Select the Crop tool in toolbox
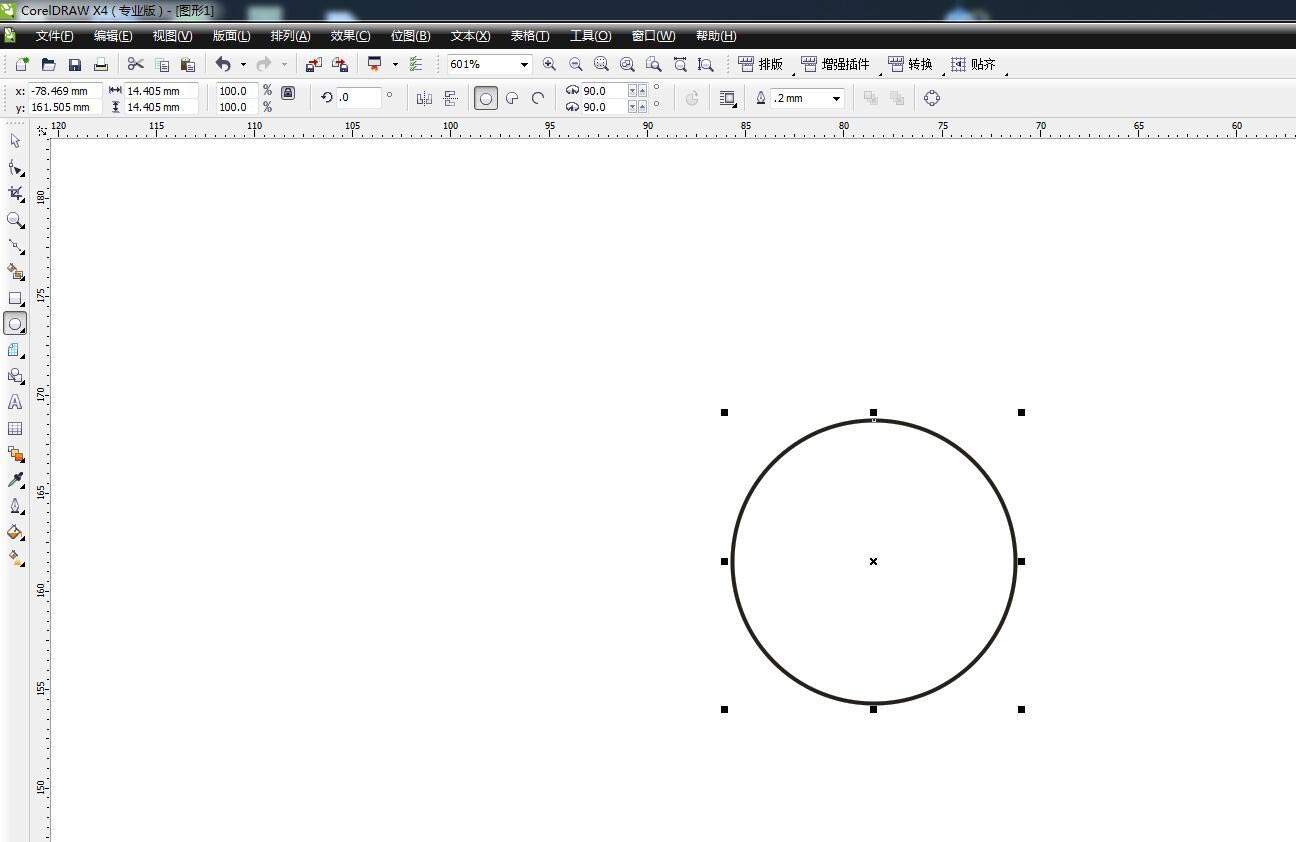 [15, 193]
